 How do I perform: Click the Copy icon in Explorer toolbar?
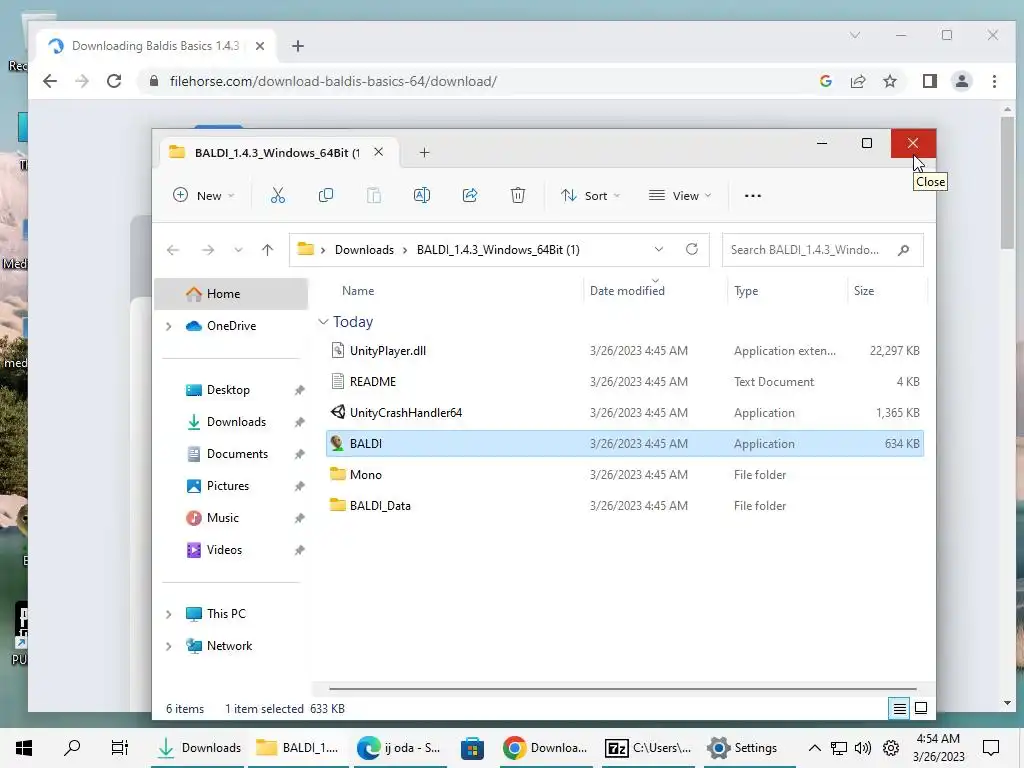point(325,195)
